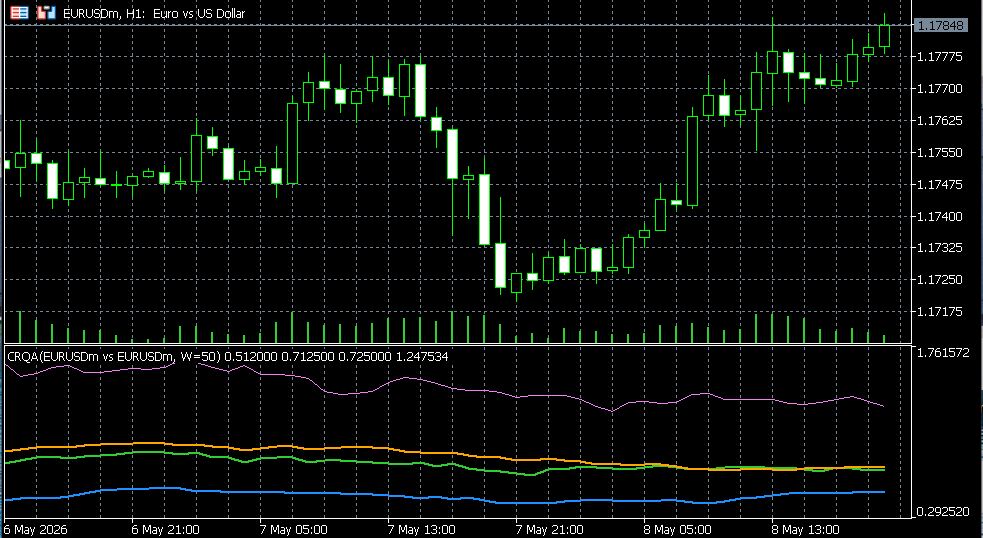
Task: Toggle the One Click Trading panel icon
Action: [46, 13]
